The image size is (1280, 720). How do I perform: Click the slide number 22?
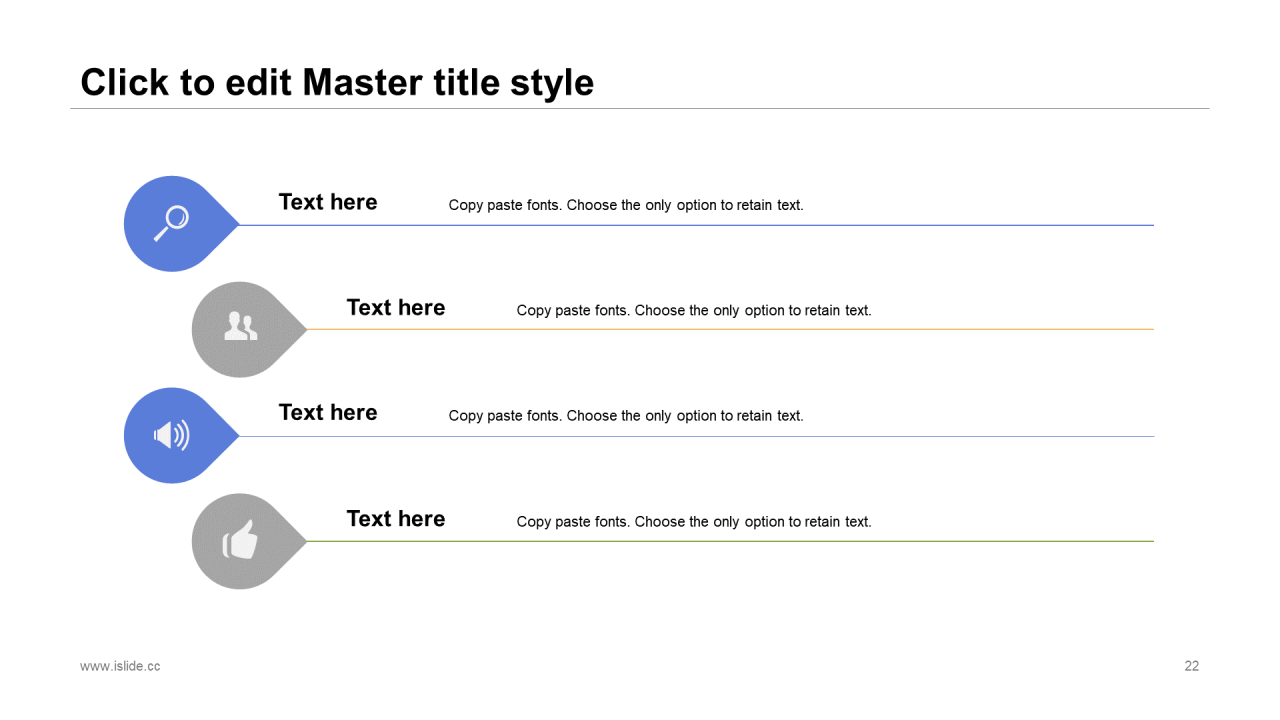(x=1191, y=666)
